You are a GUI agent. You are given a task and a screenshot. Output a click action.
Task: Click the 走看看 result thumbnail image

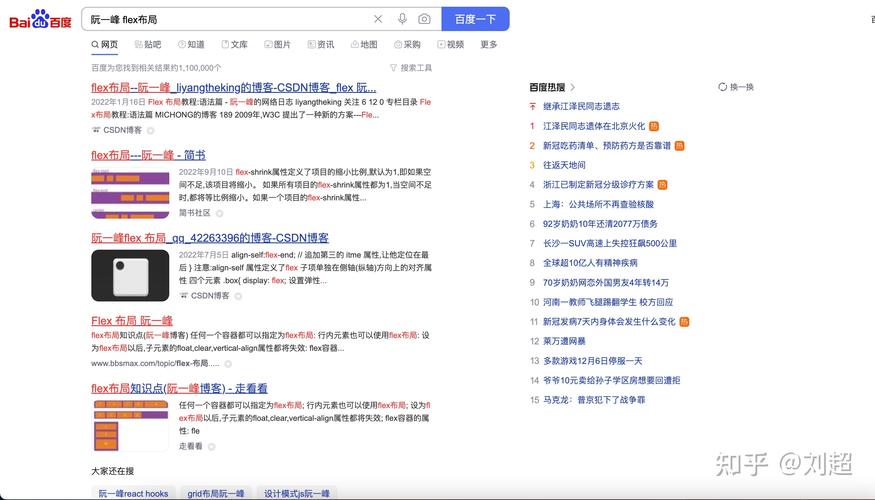pyautogui.click(x=131, y=425)
